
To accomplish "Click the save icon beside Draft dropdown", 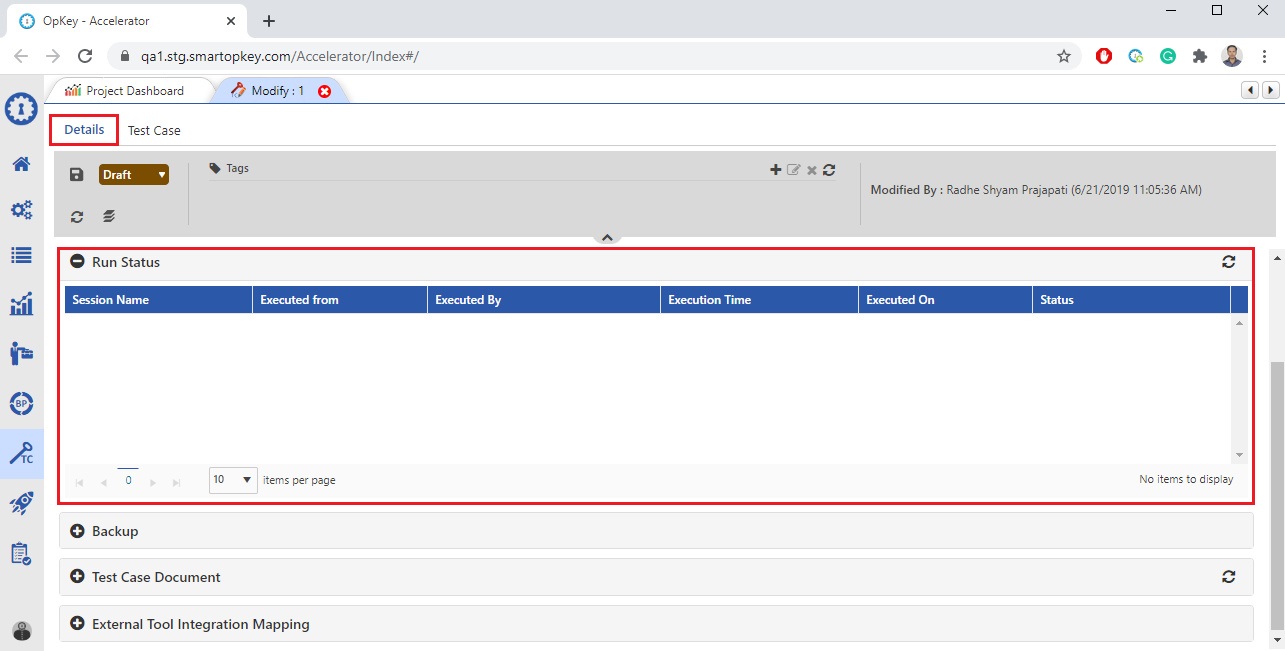I will (x=77, y=175).
